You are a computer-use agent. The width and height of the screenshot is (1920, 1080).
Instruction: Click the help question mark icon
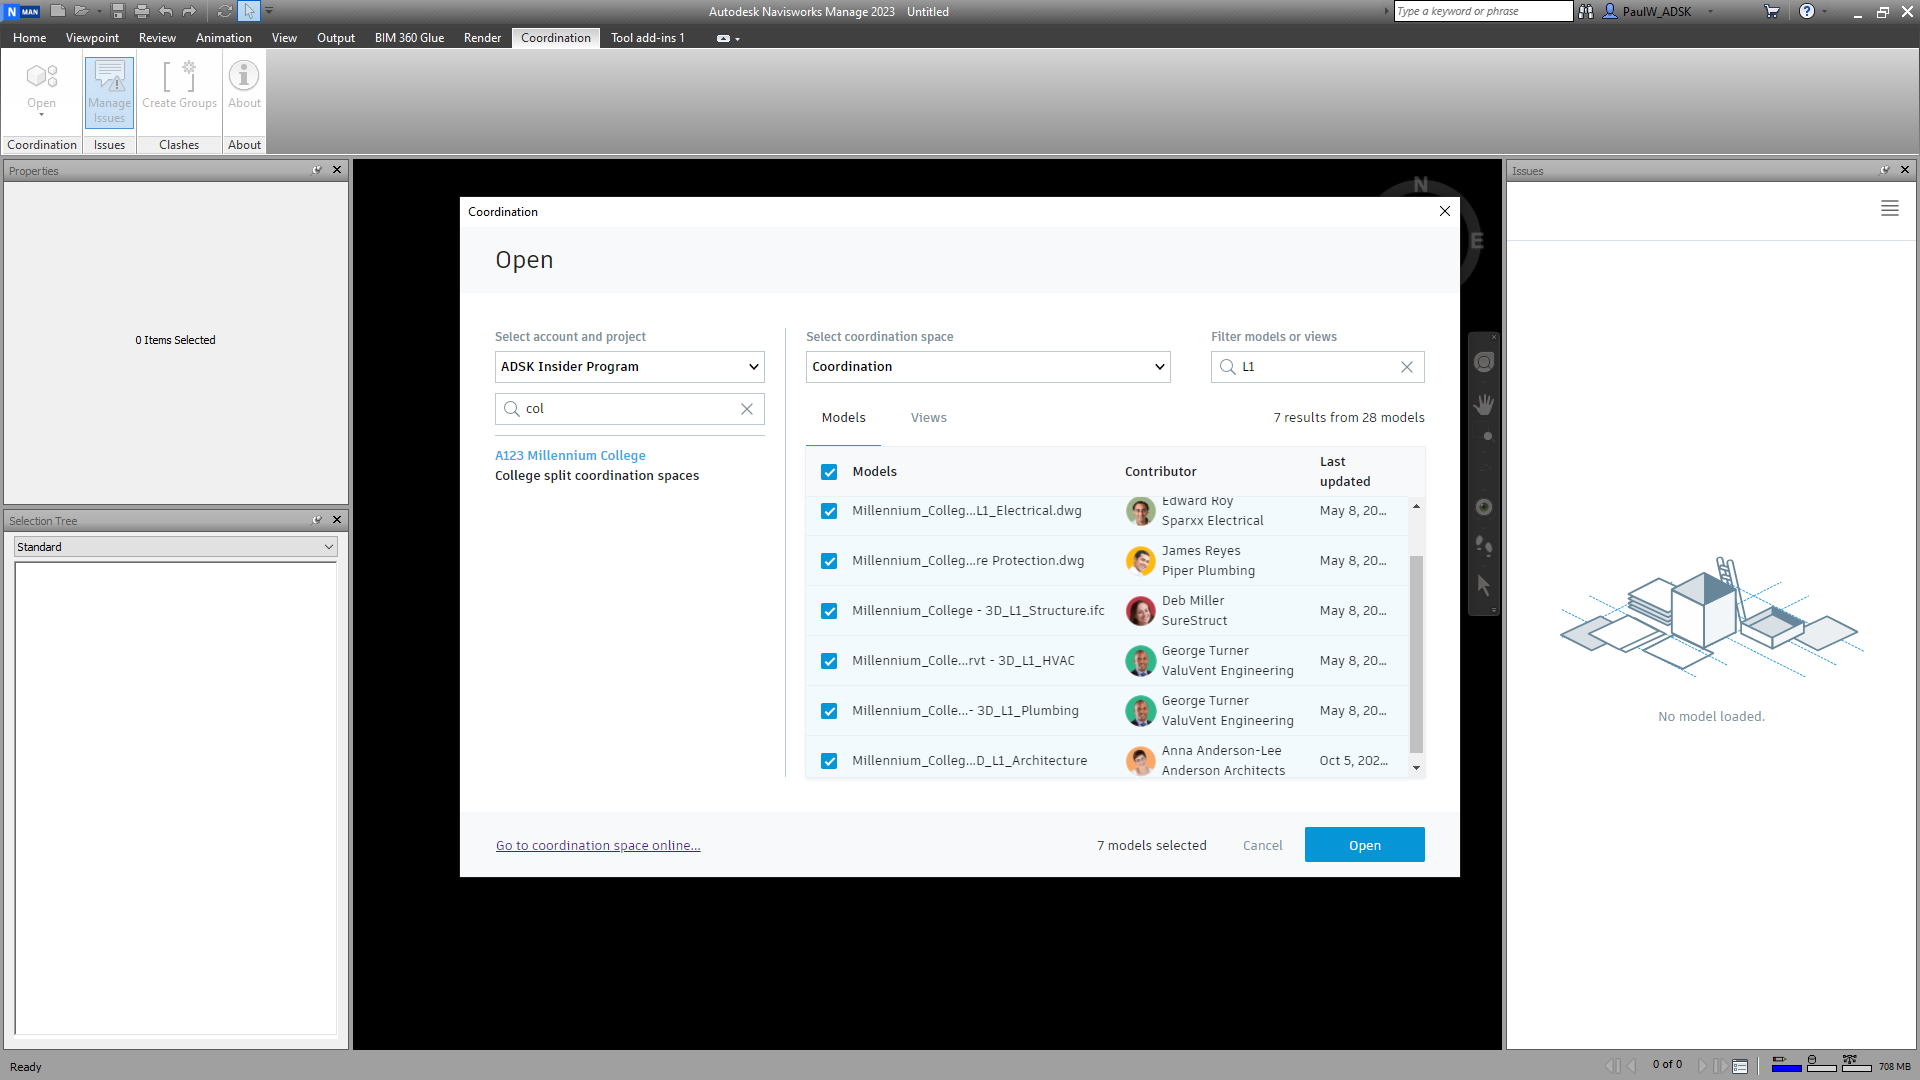tap(1806, 12)
